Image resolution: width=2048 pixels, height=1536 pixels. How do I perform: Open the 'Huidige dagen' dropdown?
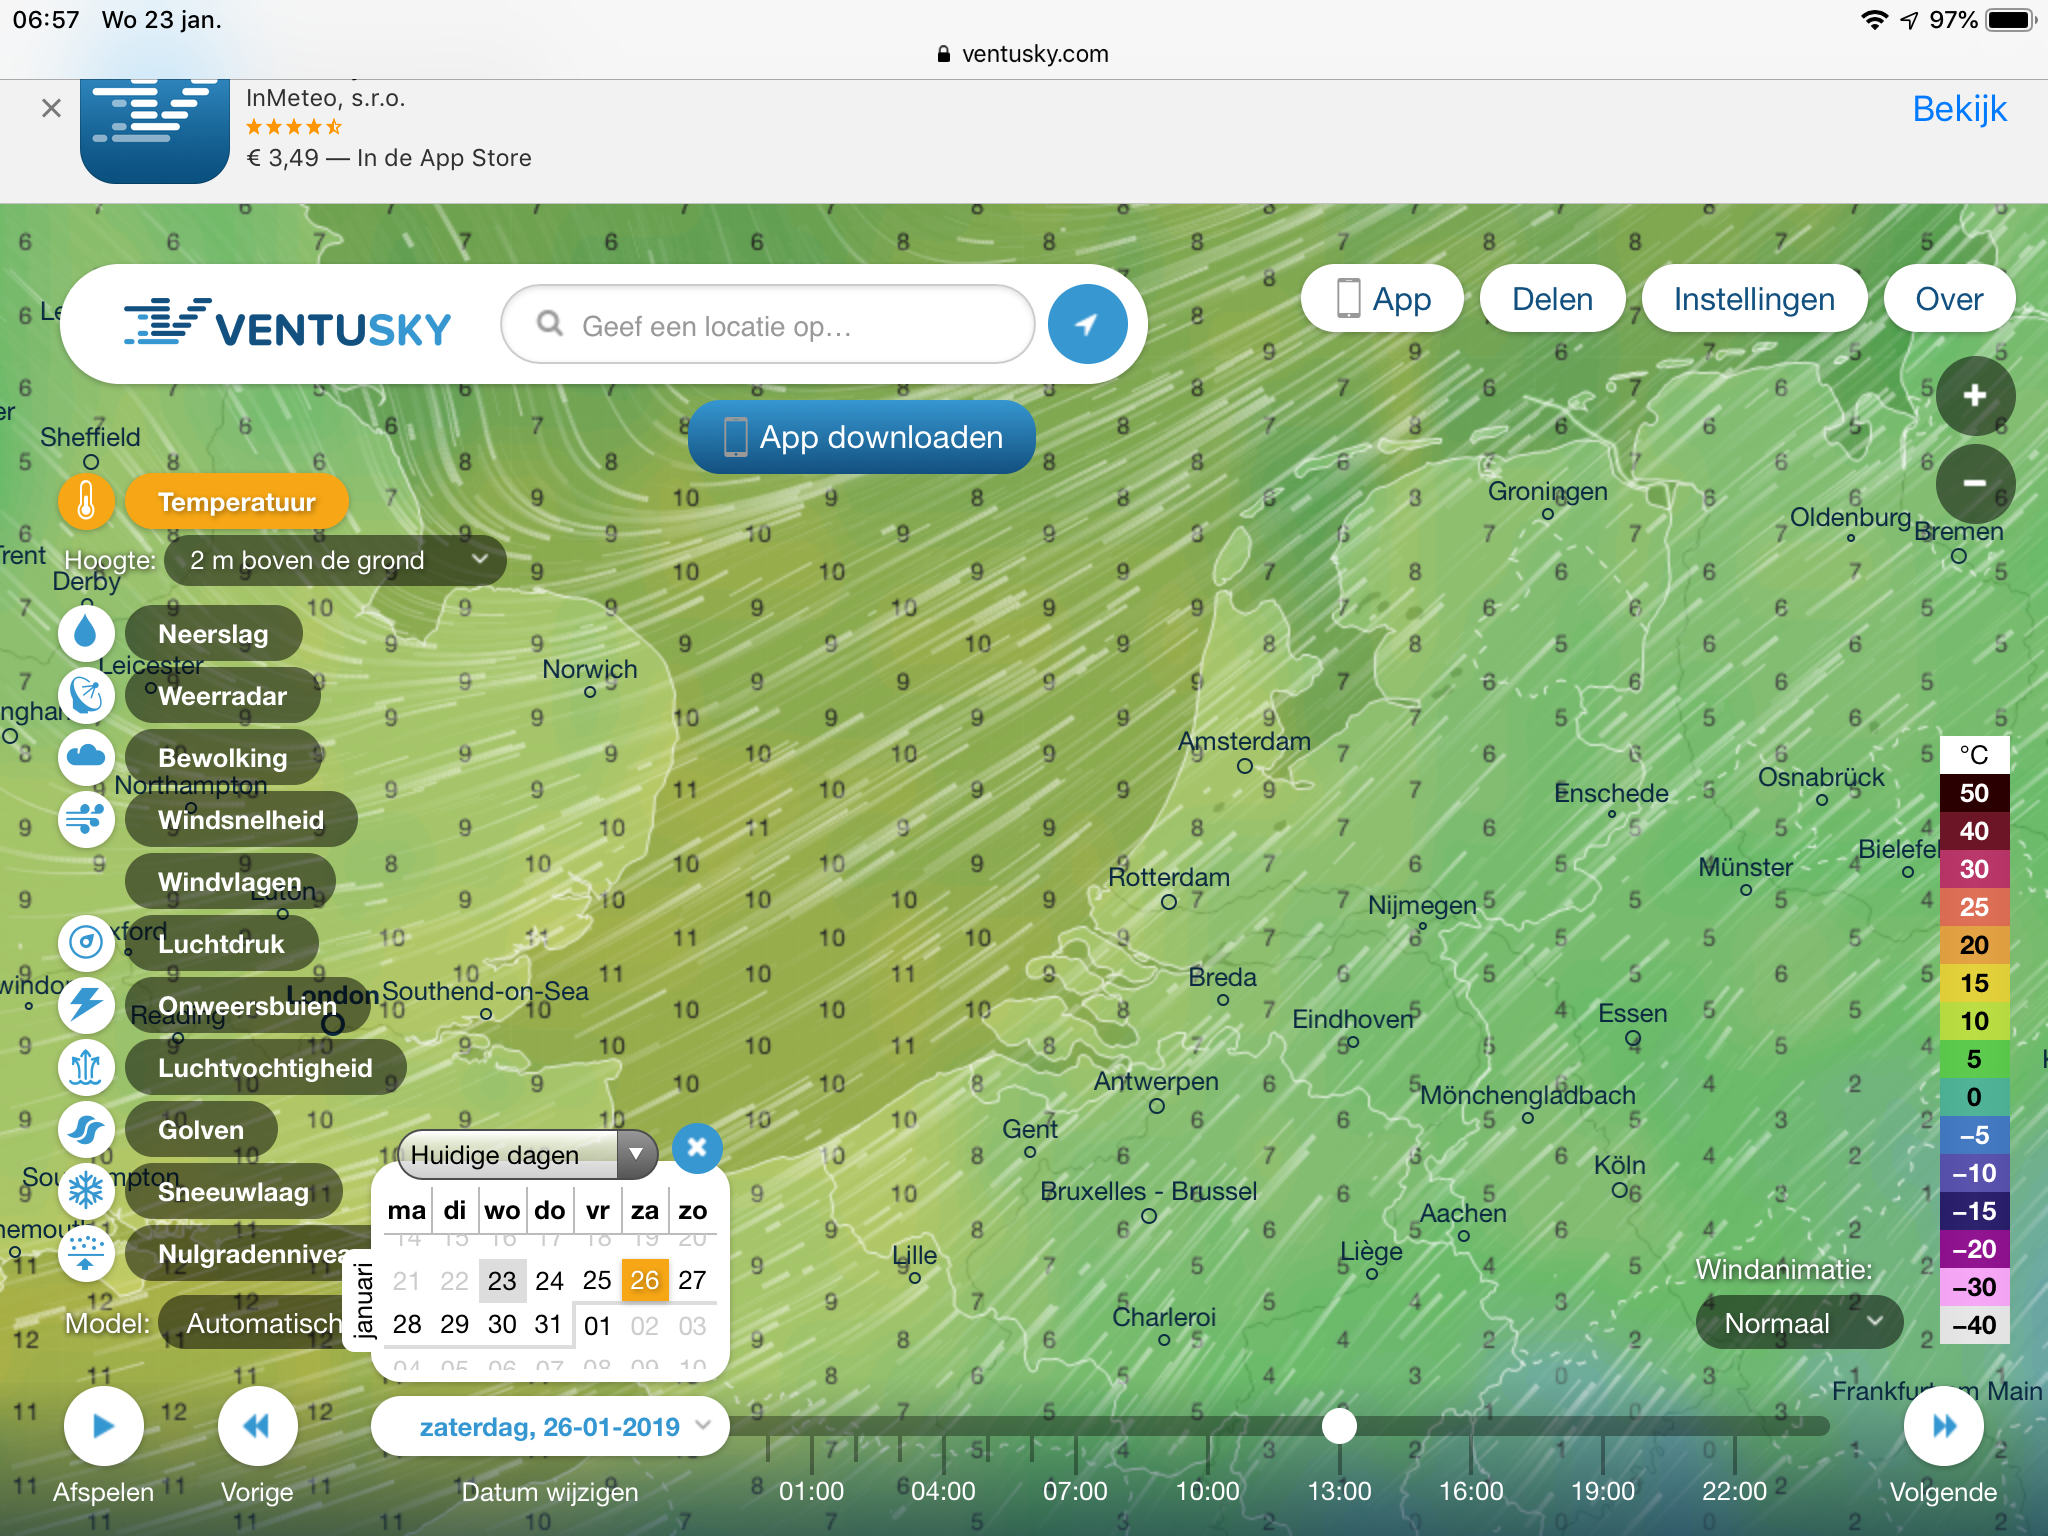527,1155
